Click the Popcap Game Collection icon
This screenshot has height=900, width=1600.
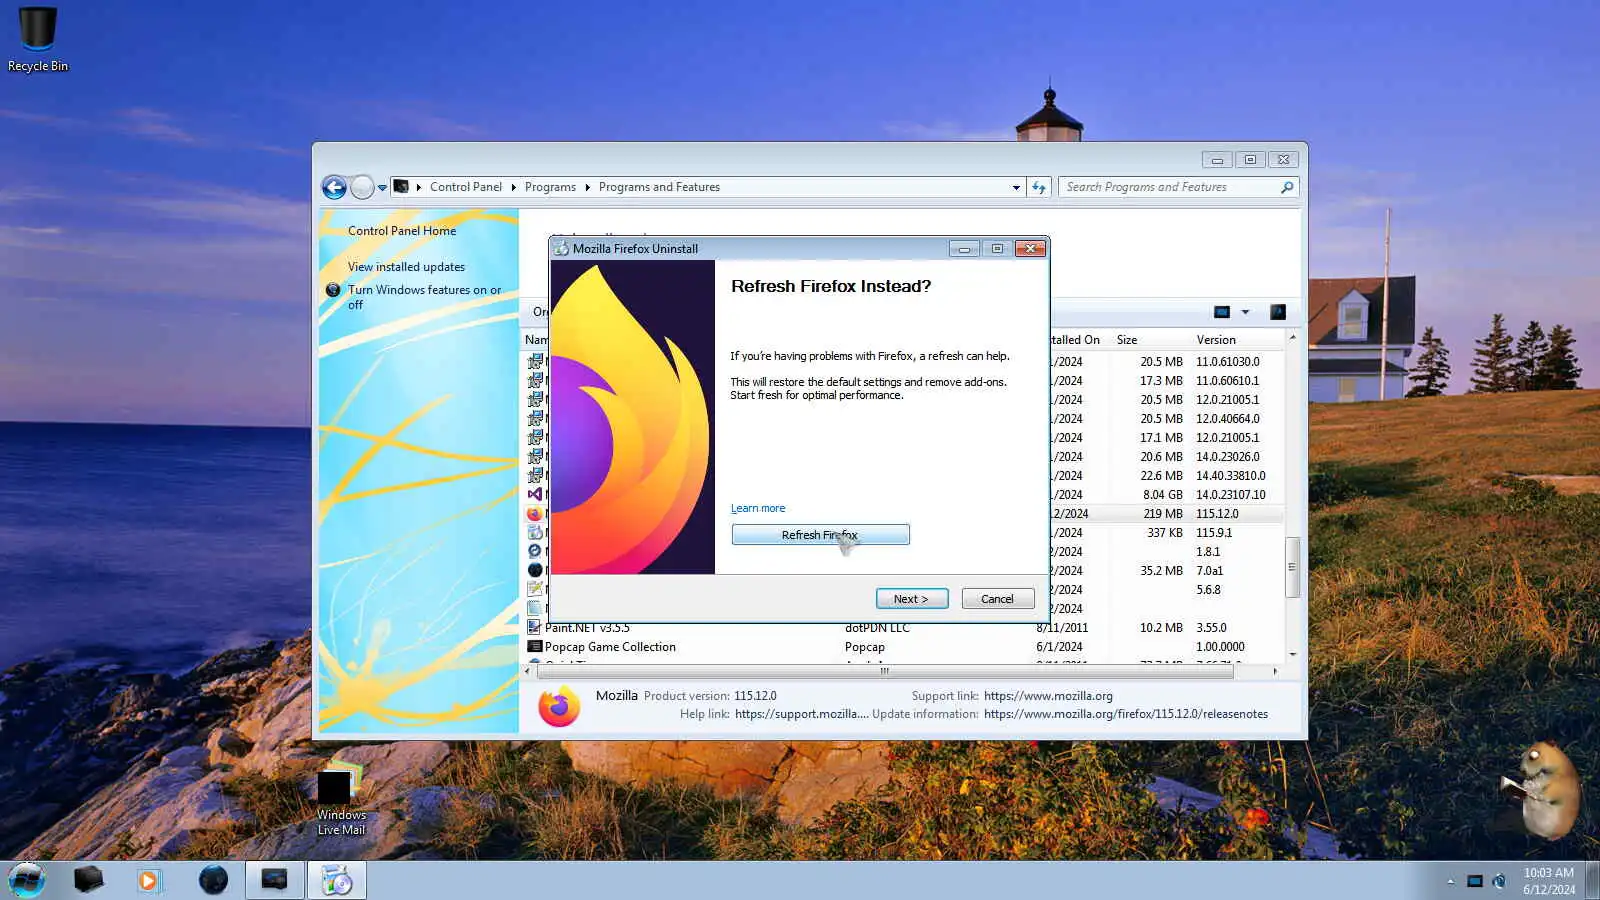click(x=535, y=647)
